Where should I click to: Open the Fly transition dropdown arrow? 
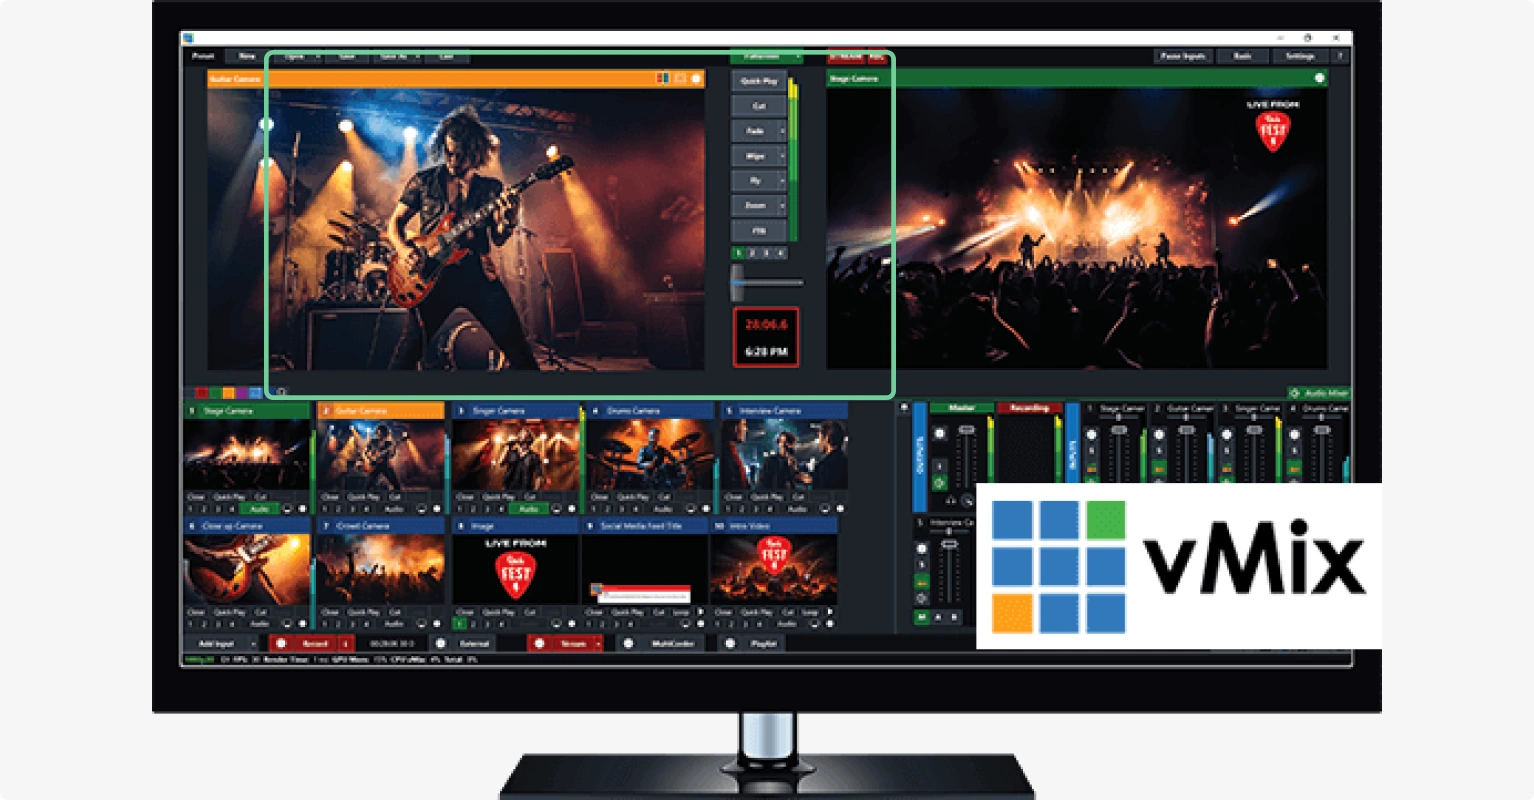[x=782, y=180]
